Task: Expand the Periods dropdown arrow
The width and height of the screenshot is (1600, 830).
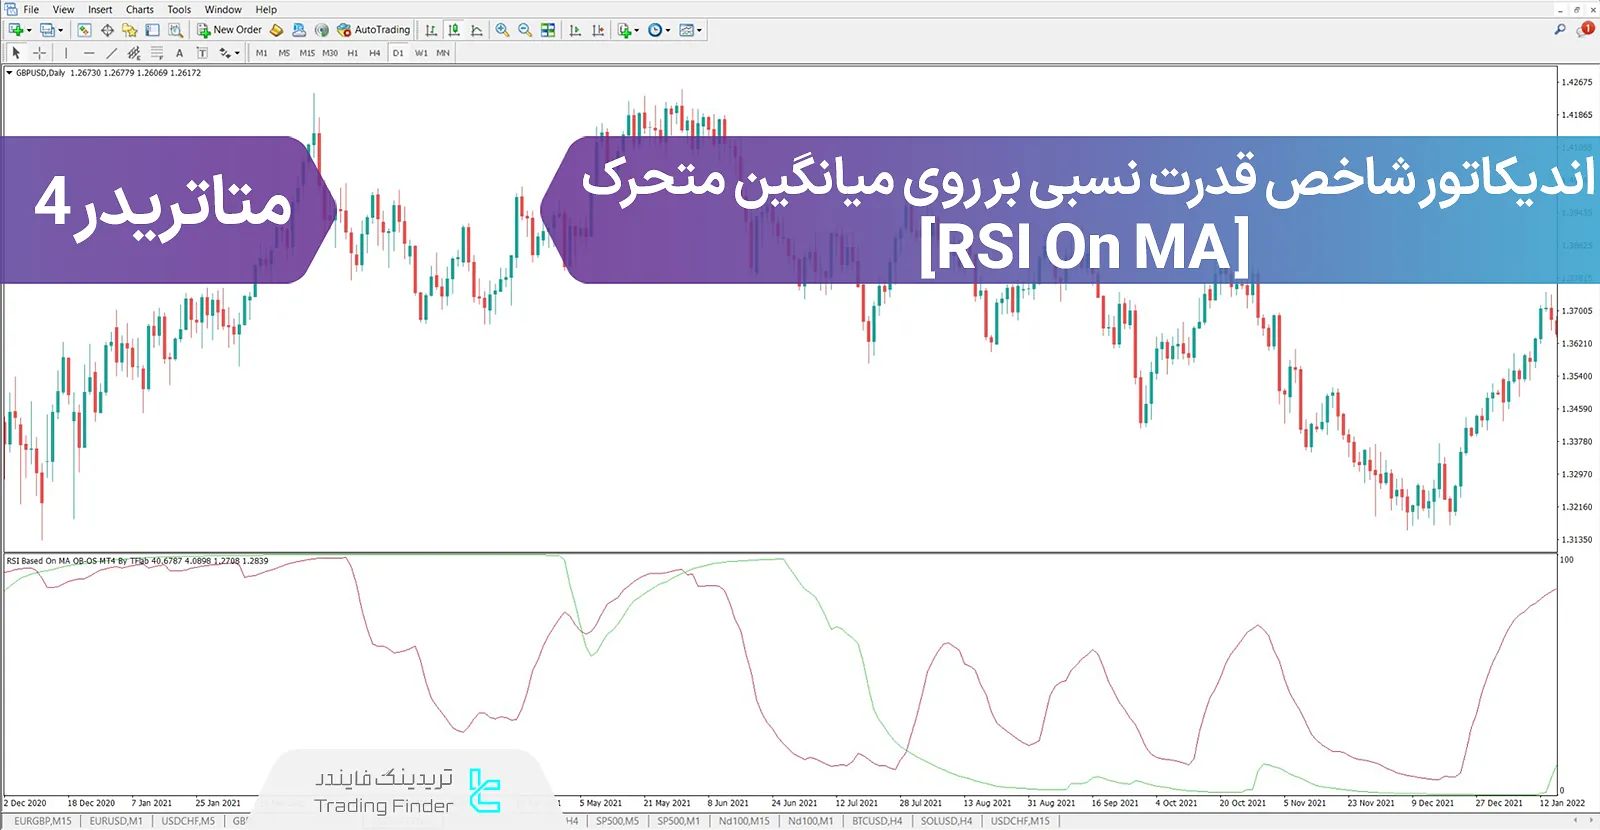Action: tap(668, 30)
